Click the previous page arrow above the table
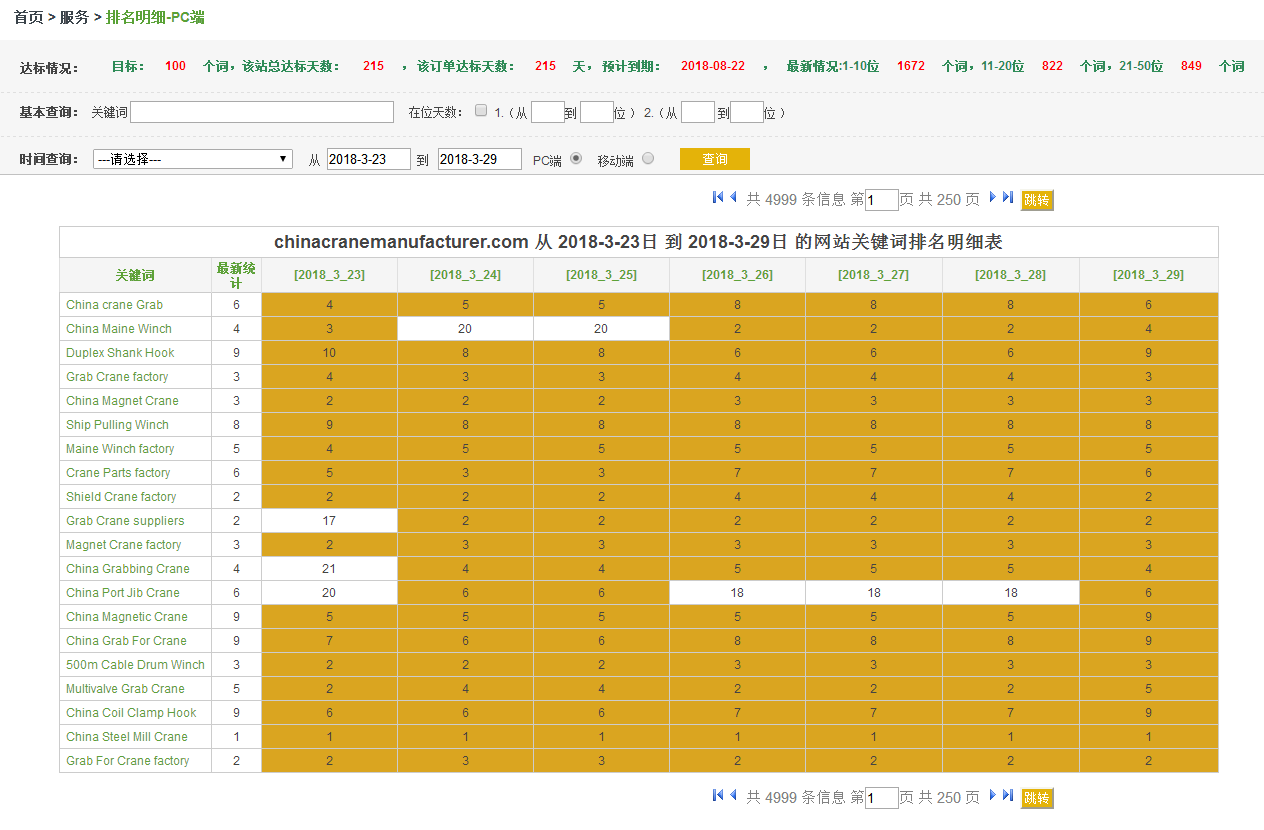Screen dimensions: 1264x830 [x=733, y=198]
